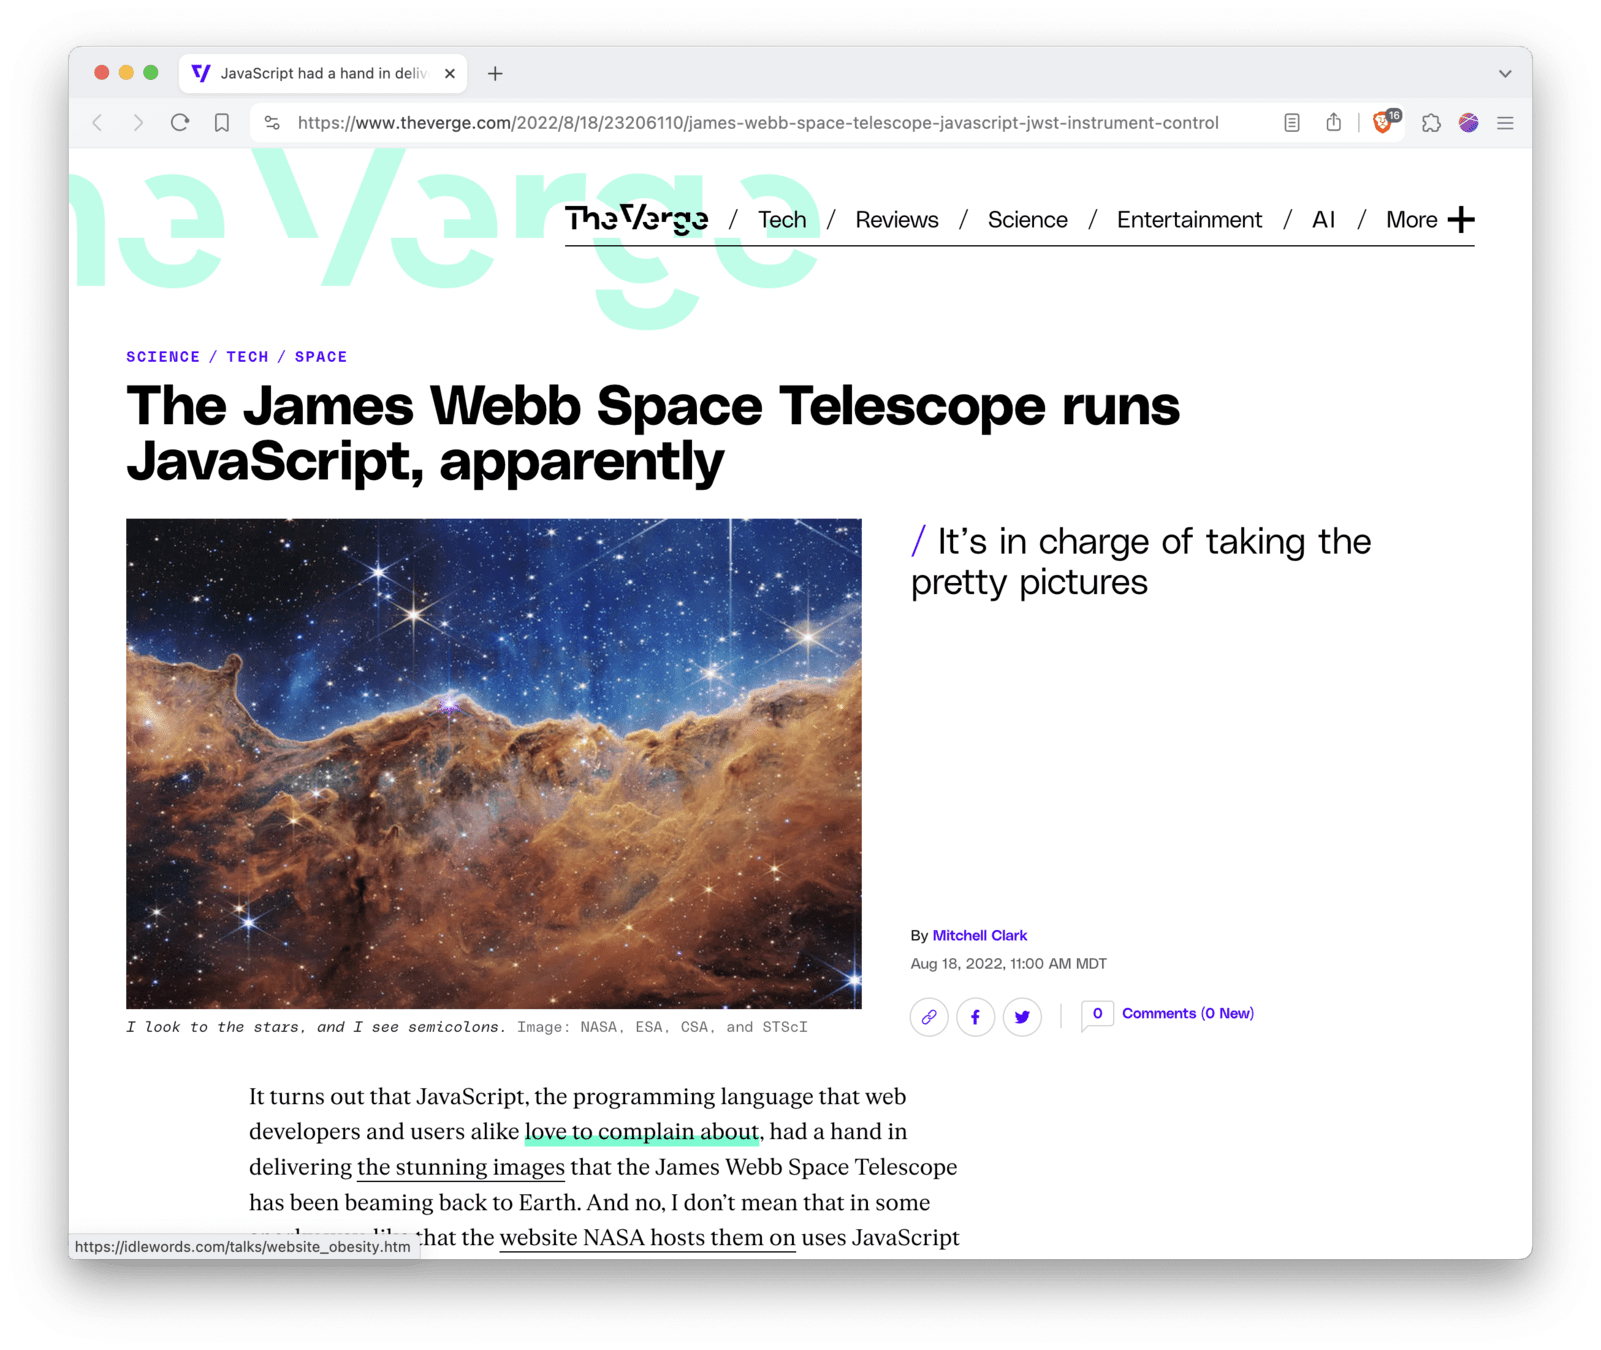1601x1350 pixels.
Task: Select the 'JavaScript had a hand' tab
Action: (323, 73)
